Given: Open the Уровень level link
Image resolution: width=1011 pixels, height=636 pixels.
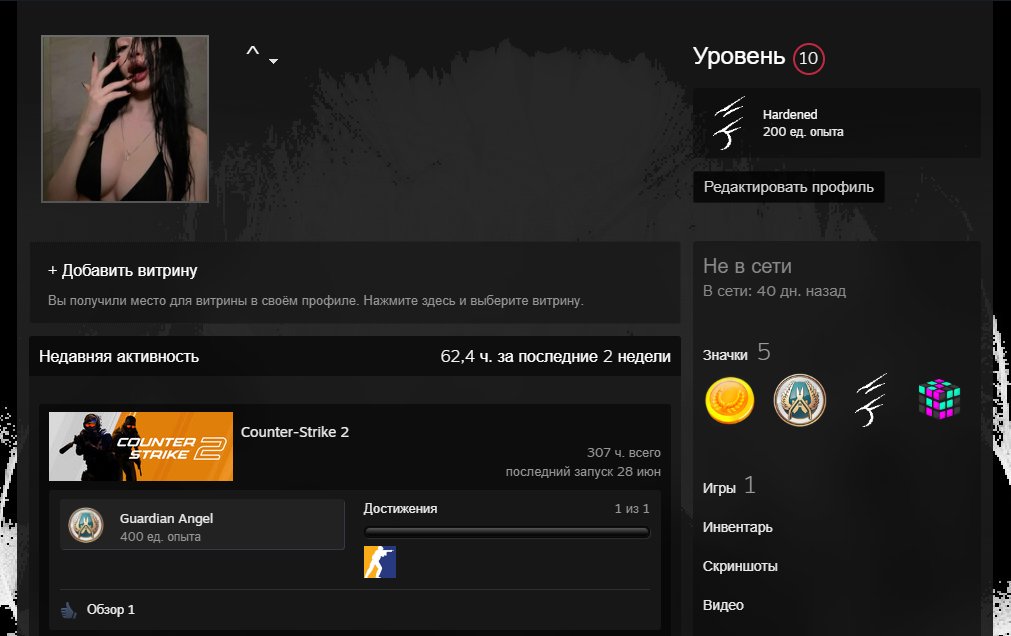Looking at the screenshot, I should click(739, 57).
